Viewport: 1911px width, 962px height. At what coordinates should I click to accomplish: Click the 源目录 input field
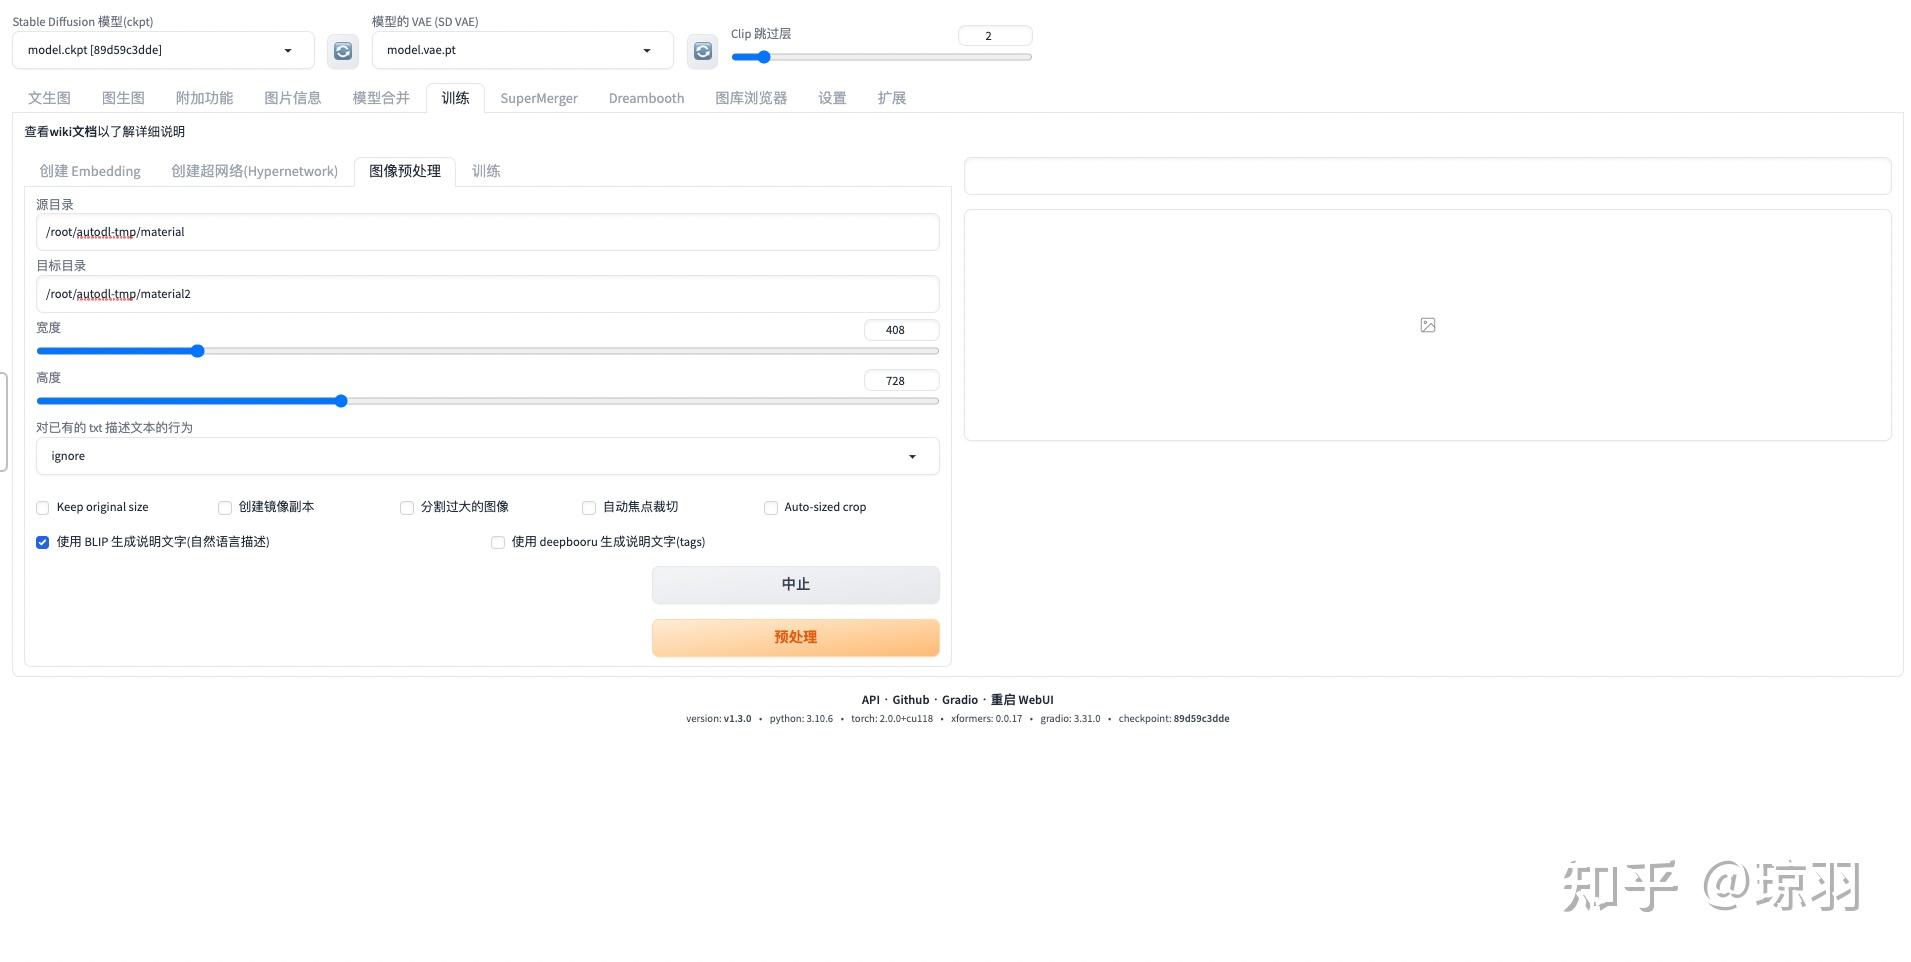(488, 232)
